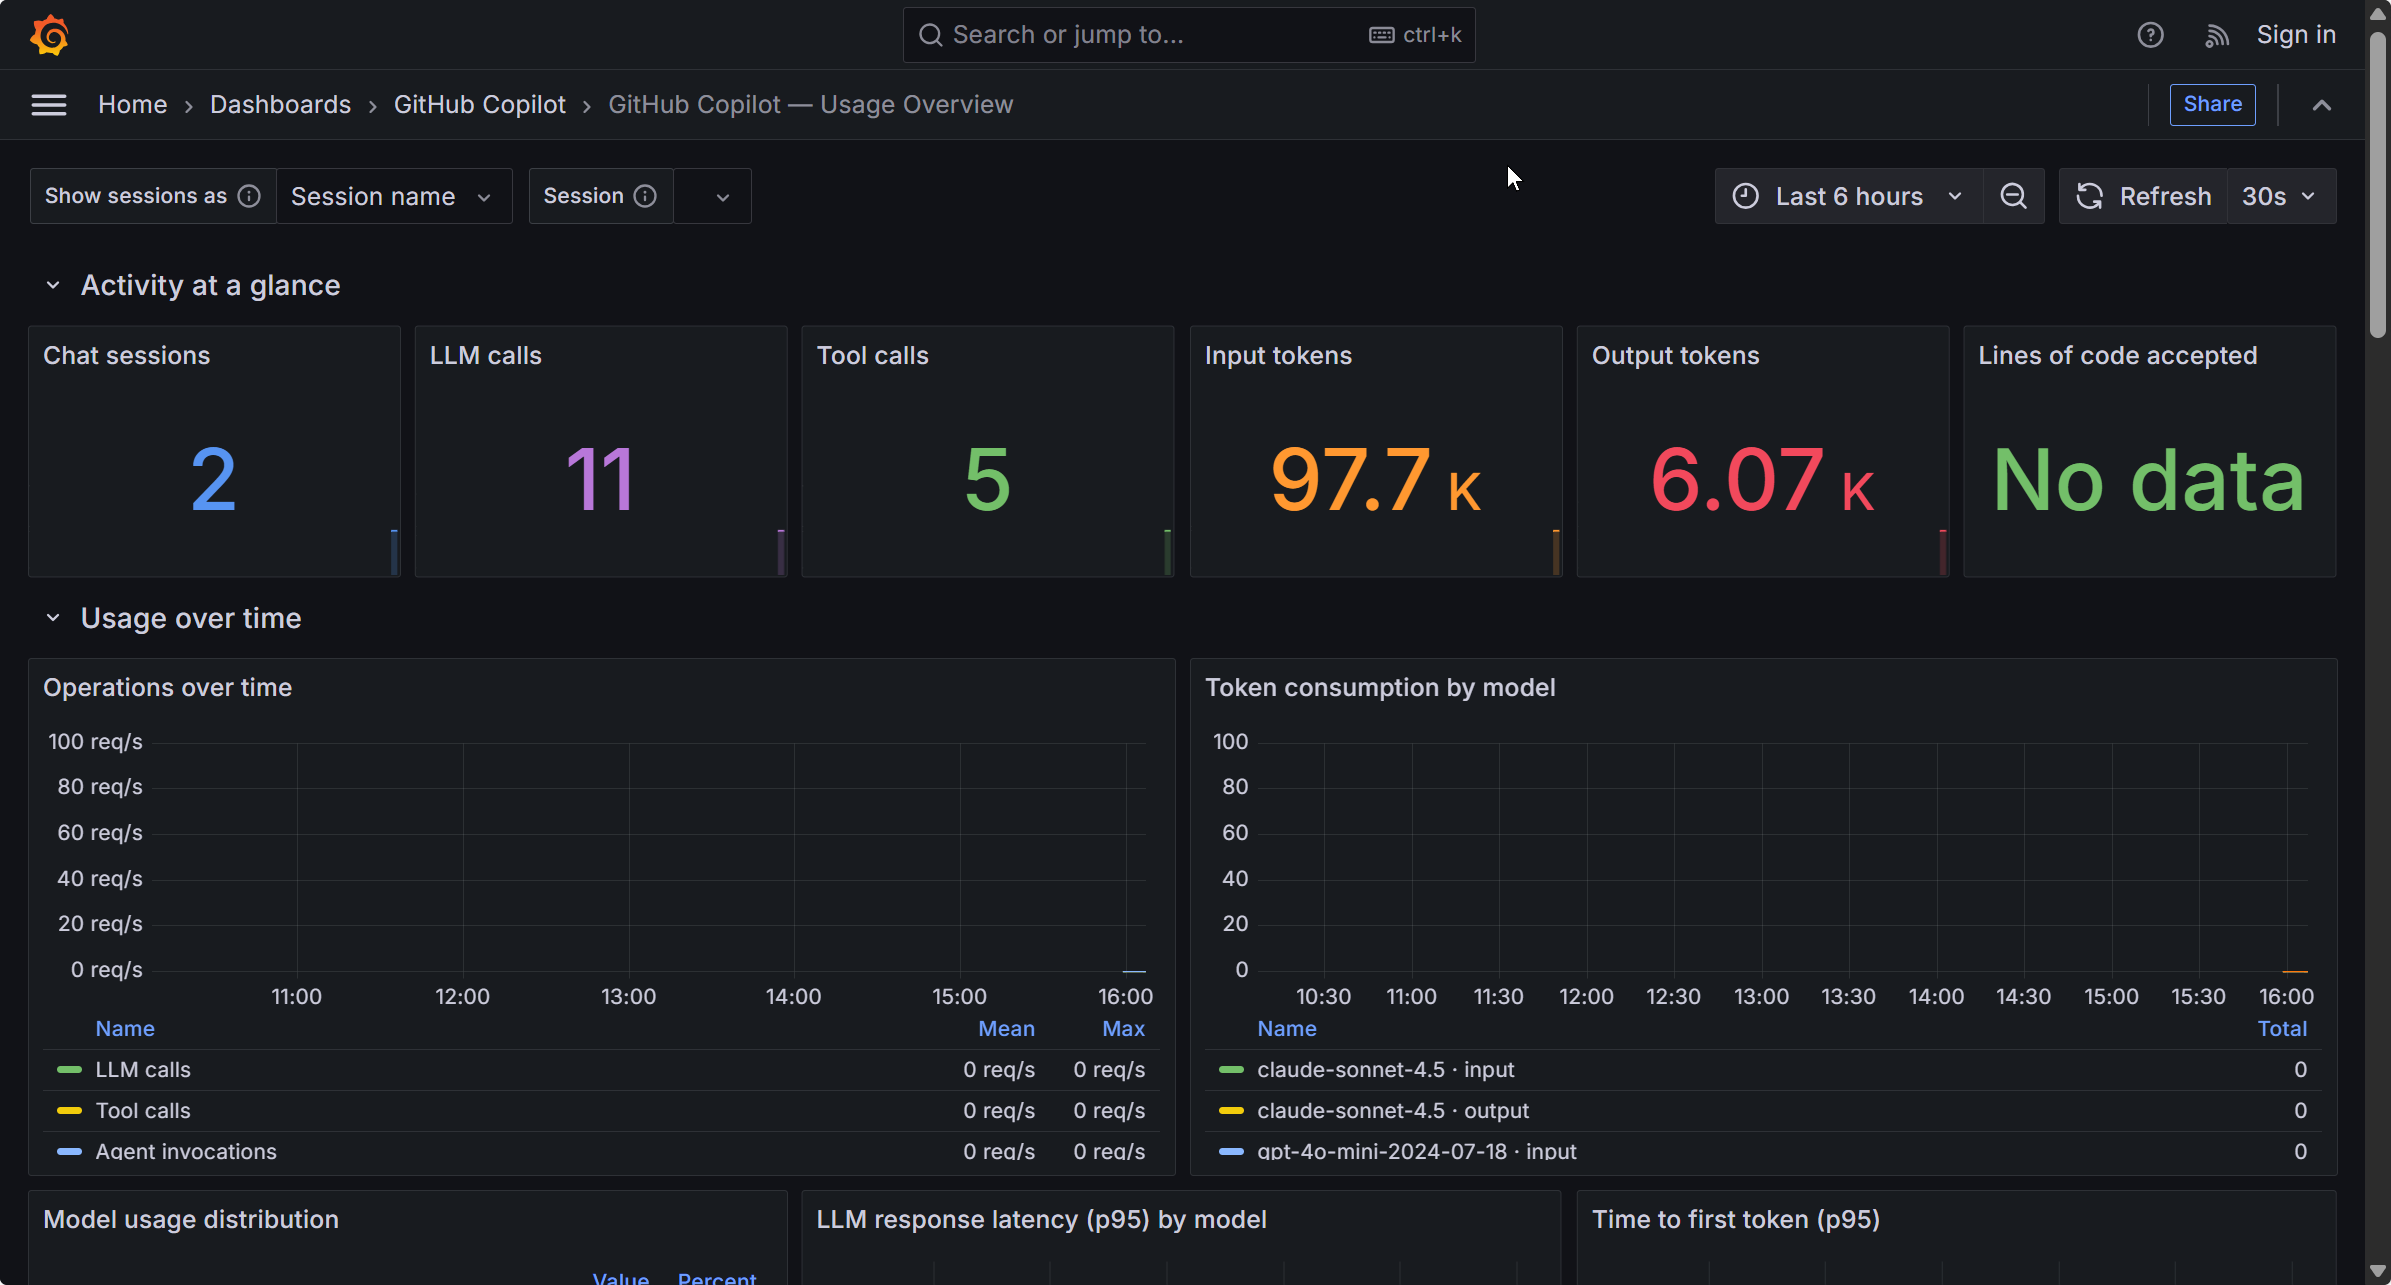
Task: Click the Output tokens panel title
Action: click(1675, 356)
